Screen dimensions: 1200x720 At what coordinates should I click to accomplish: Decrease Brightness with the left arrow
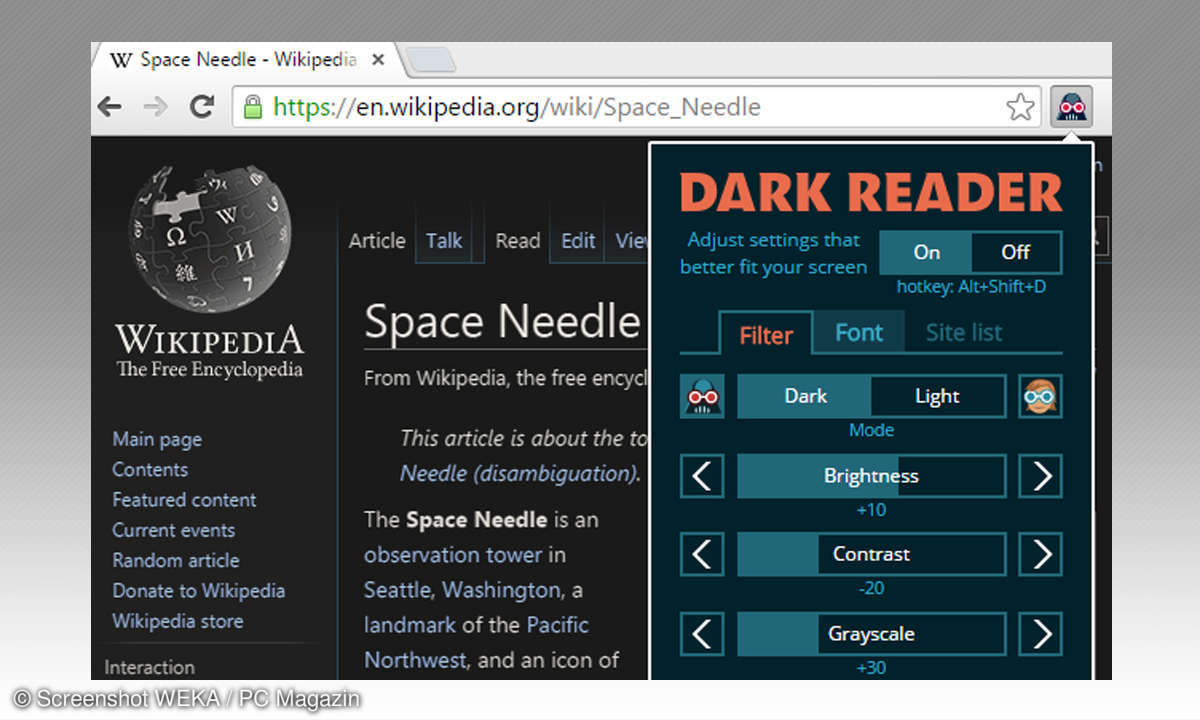[x=701, y=476]
